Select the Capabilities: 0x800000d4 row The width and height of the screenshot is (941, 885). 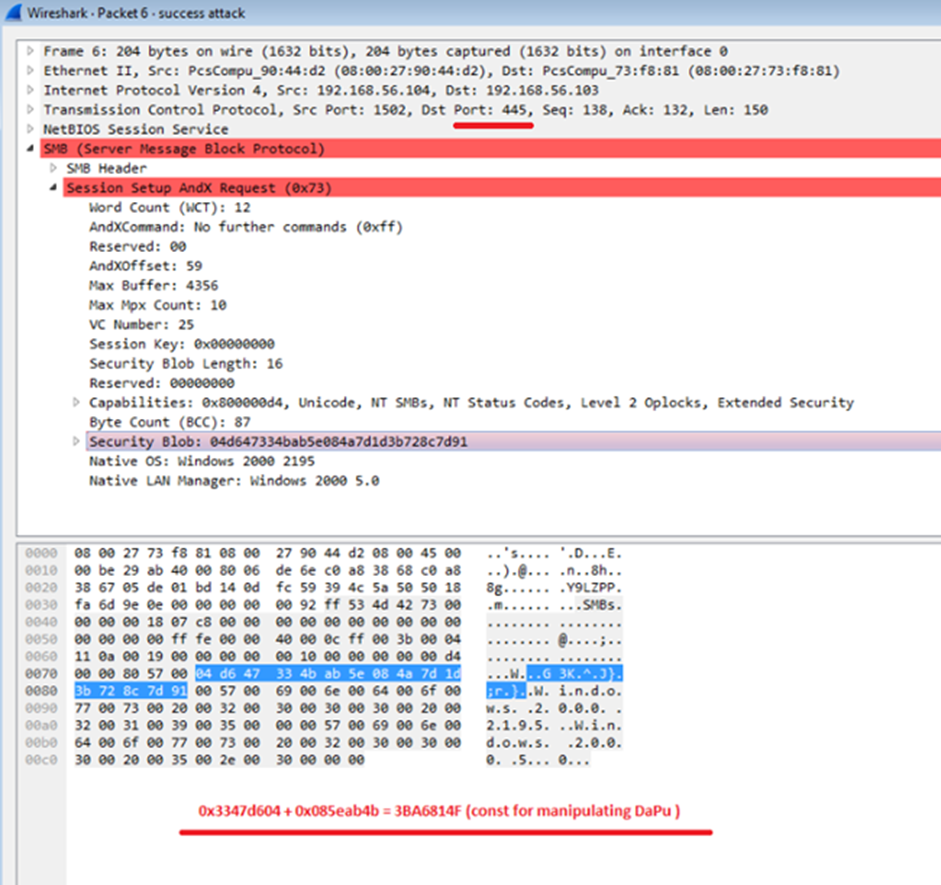(x=471, y=402)
